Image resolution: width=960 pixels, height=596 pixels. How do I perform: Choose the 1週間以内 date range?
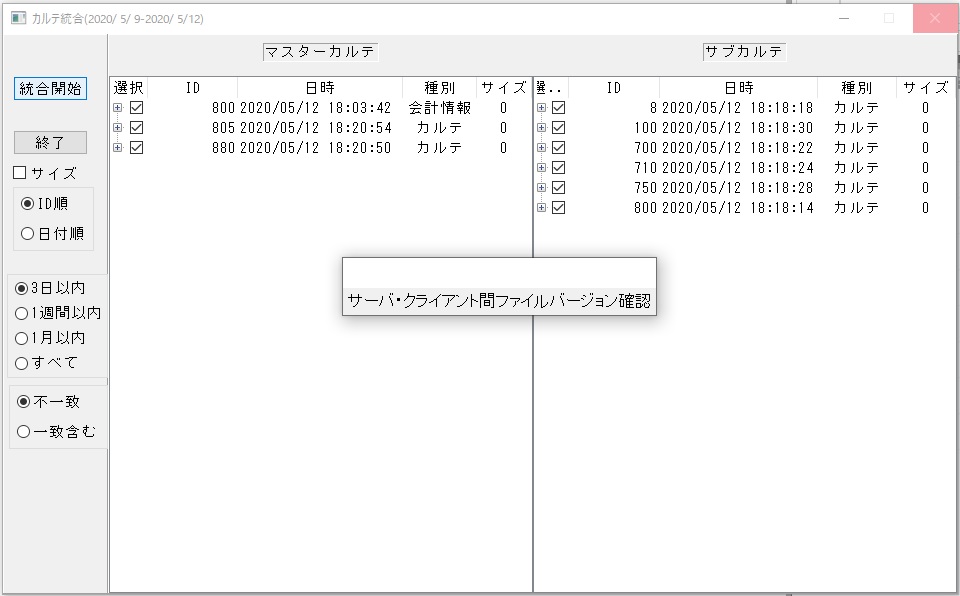pyautogui.click(x=22, y=313)
